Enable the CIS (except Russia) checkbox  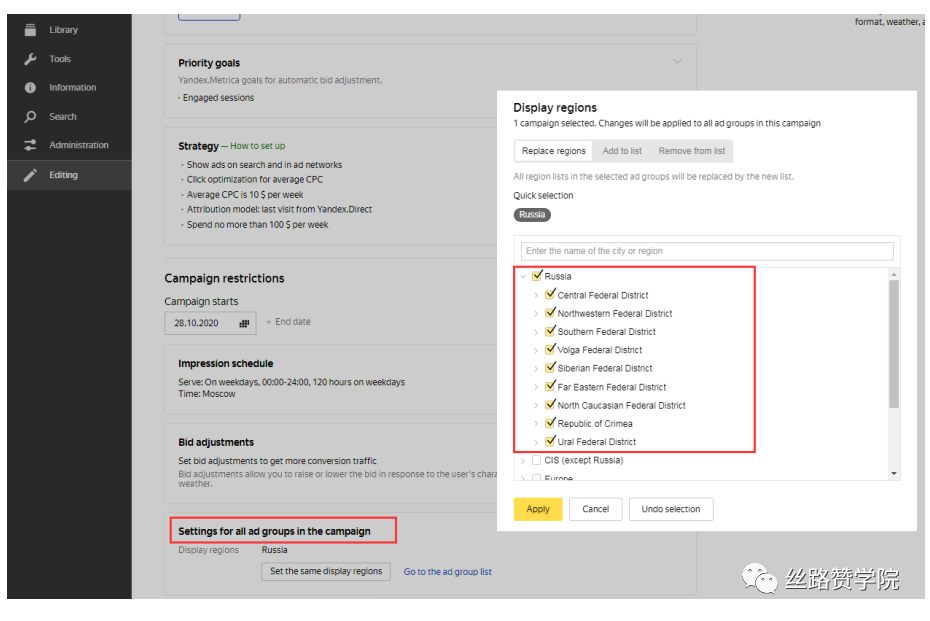coord(536,459)
